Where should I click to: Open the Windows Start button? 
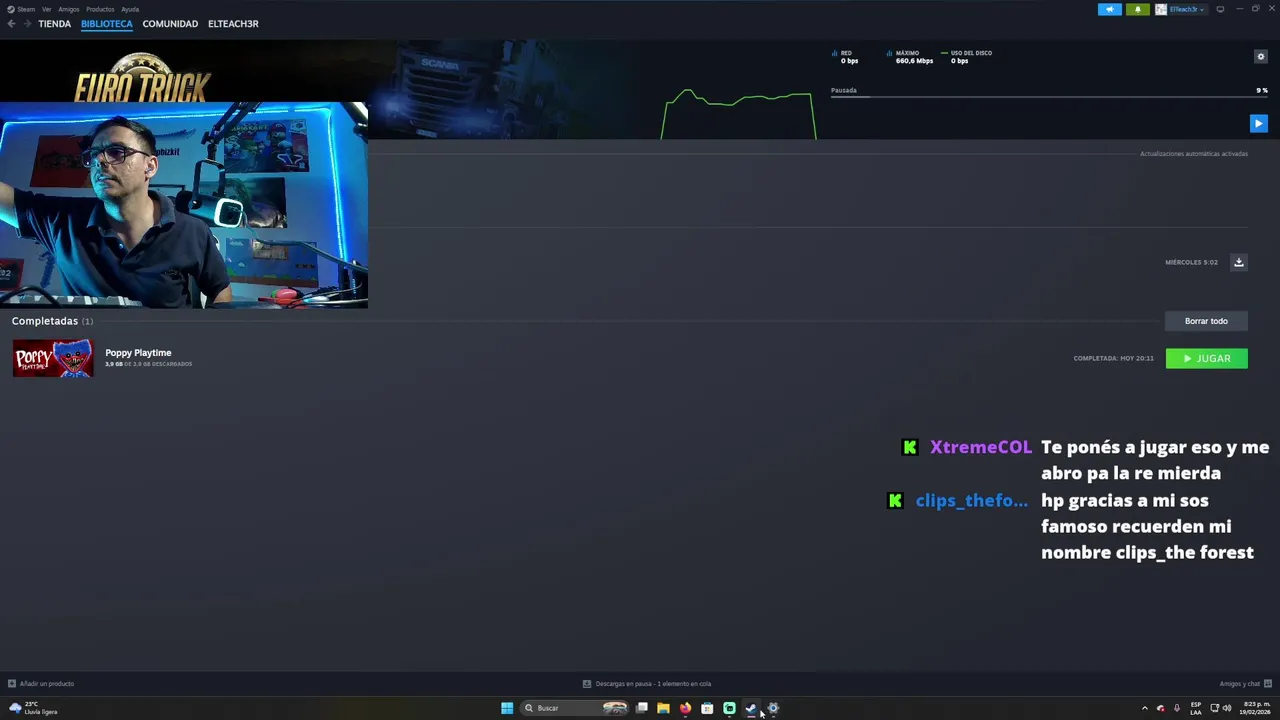(507, 708)
